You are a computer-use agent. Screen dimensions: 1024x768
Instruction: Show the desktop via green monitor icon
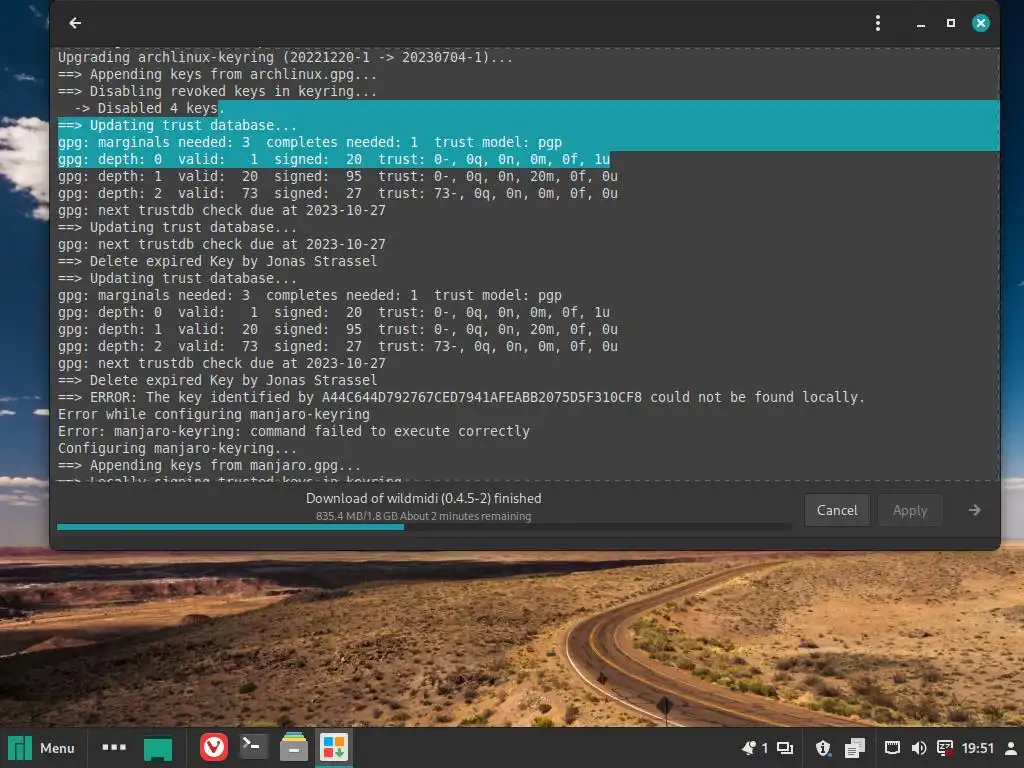(x=158, y=748)
